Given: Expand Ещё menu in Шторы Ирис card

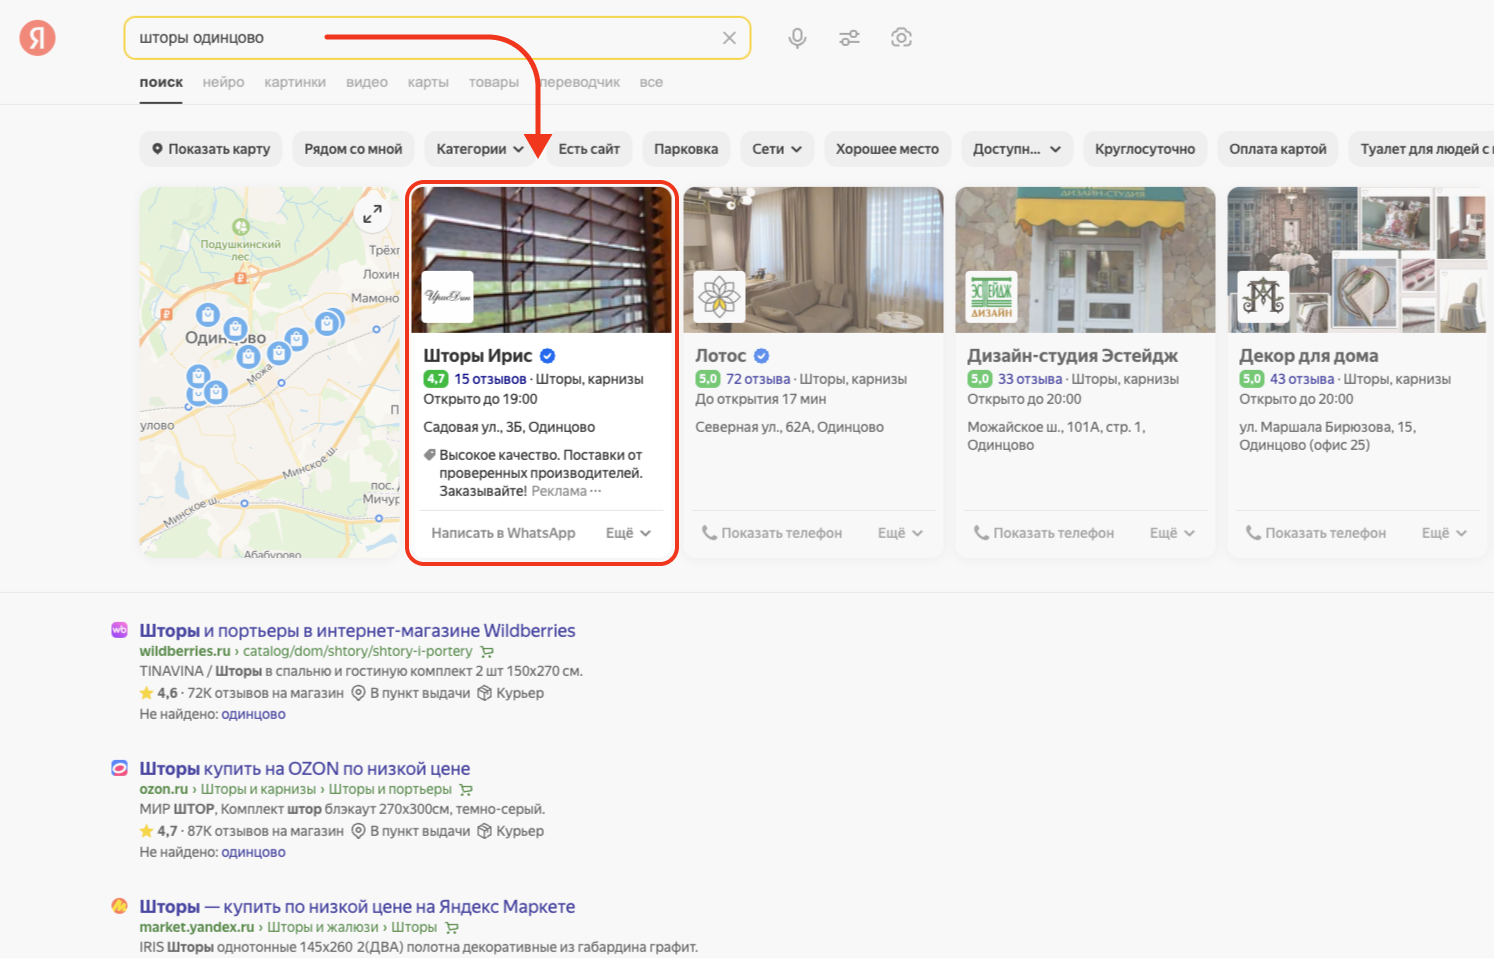Looking at the screenshot, I should tap(628, 533).
